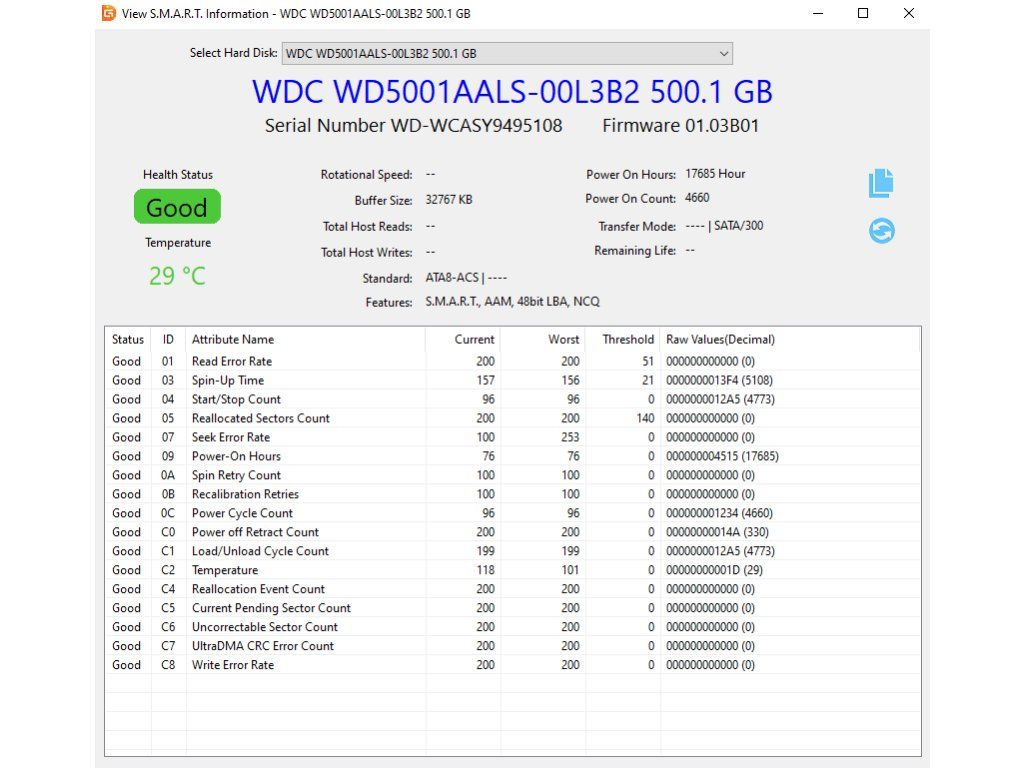Click the Attribute Name column header
1024x768 pixels.
233,339
